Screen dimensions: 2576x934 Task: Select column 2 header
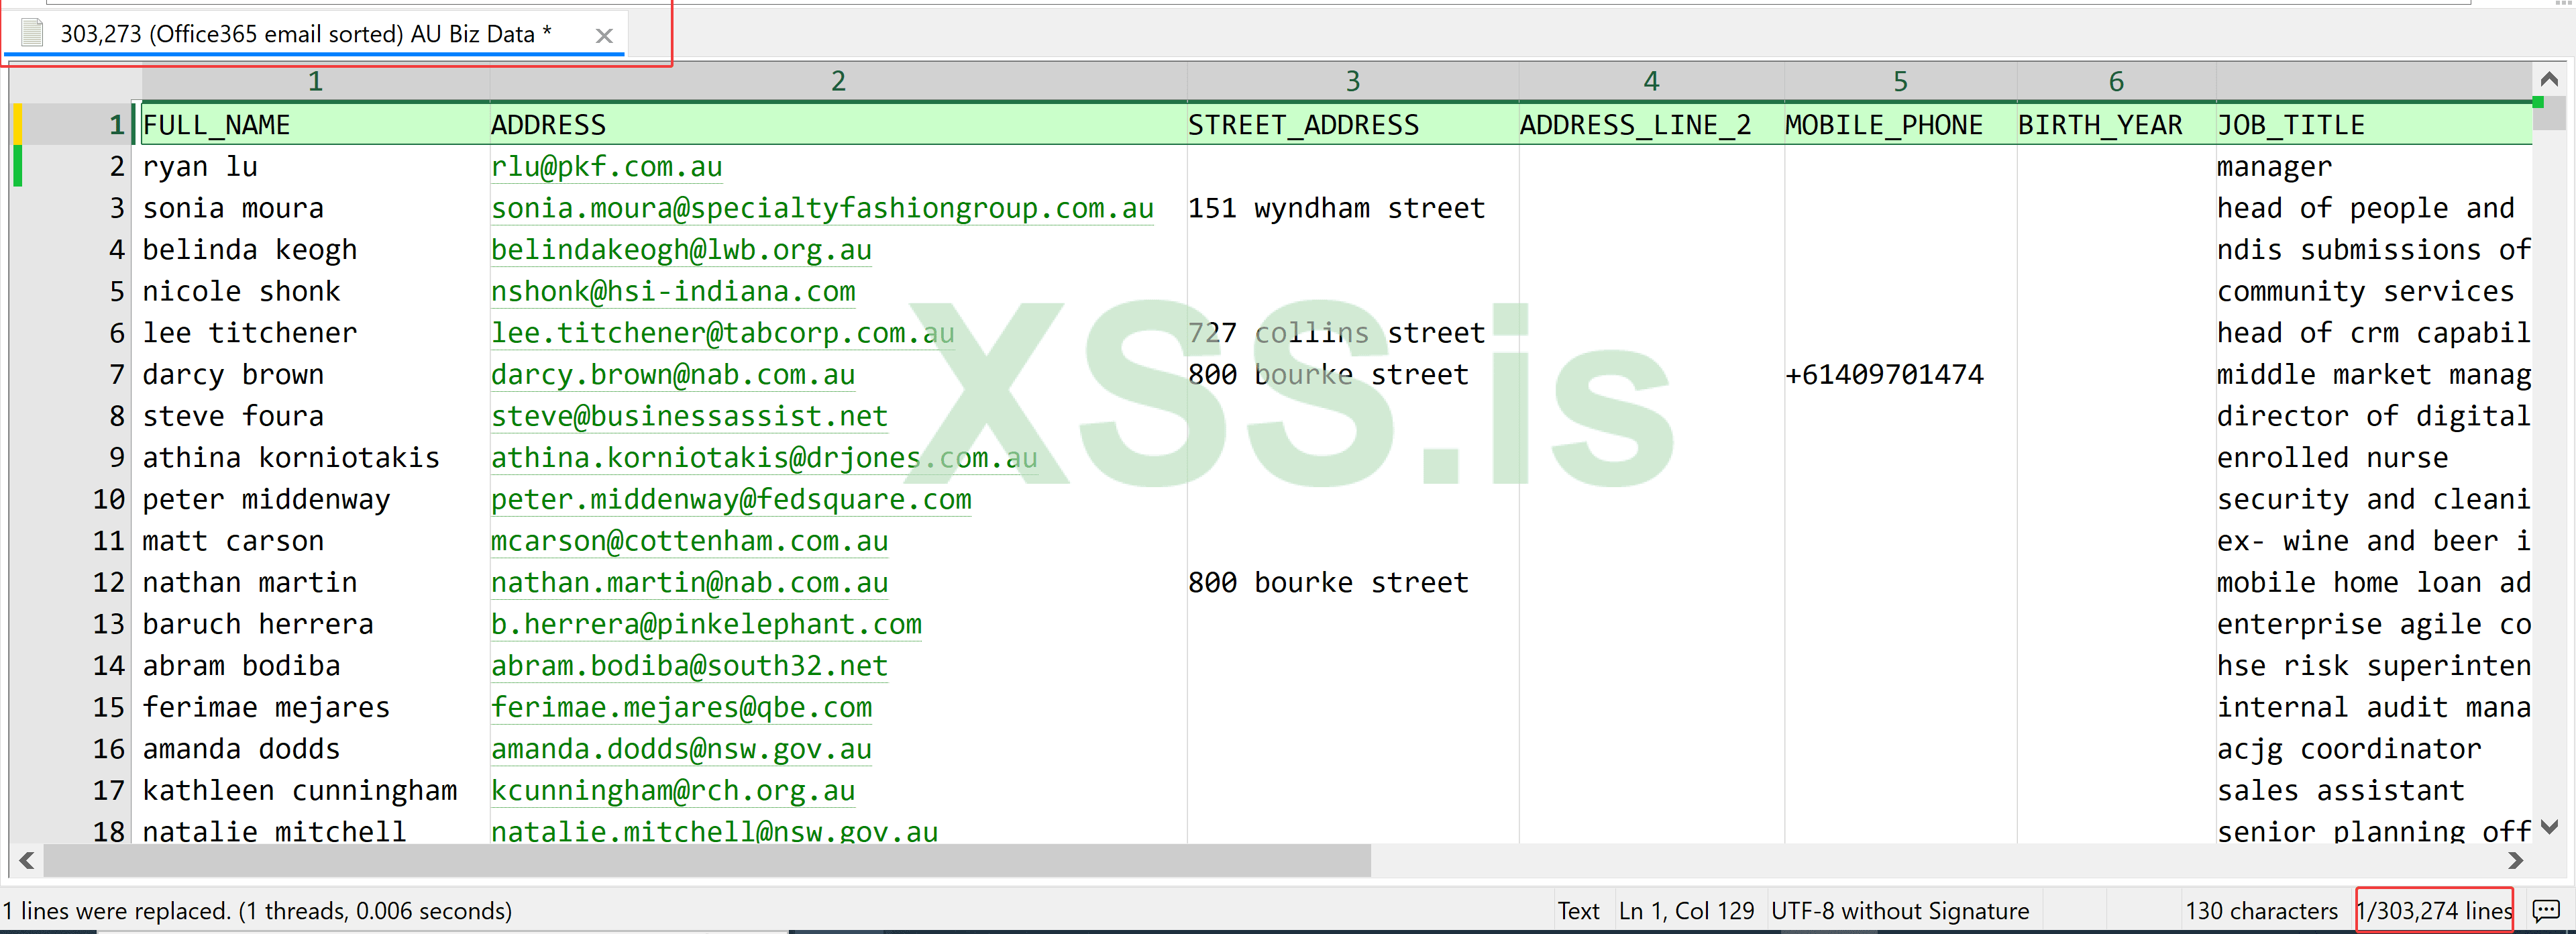point(838,81)
